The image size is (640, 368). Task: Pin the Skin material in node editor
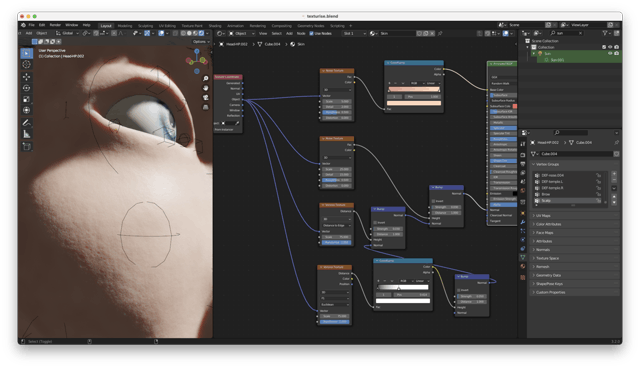tap(440, 33)
